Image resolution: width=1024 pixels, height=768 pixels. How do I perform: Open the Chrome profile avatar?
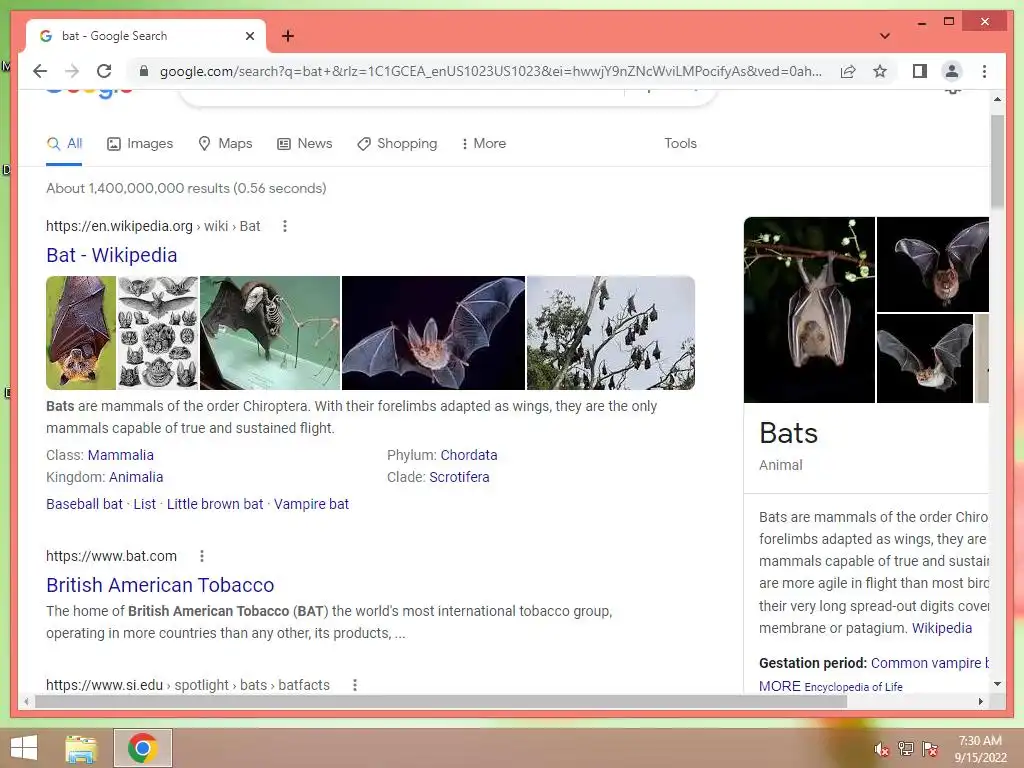pos(952,71)
